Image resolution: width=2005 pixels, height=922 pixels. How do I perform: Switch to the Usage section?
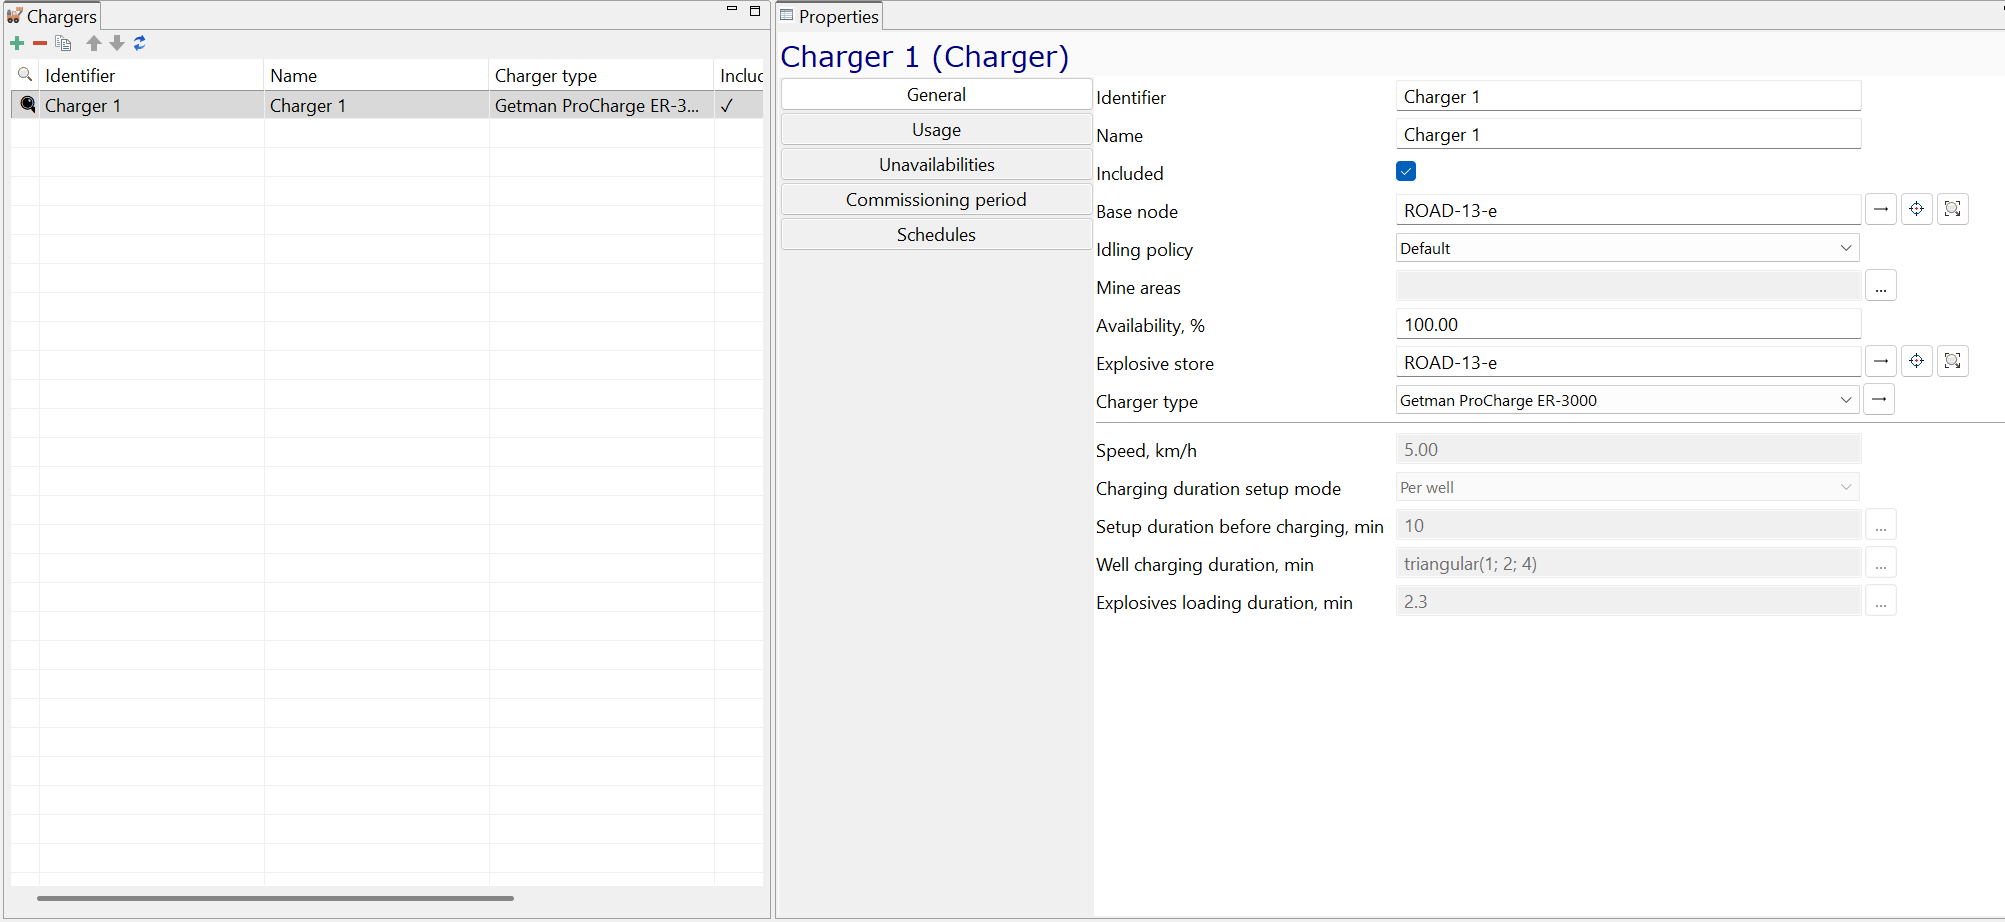[x=936, y=130]
